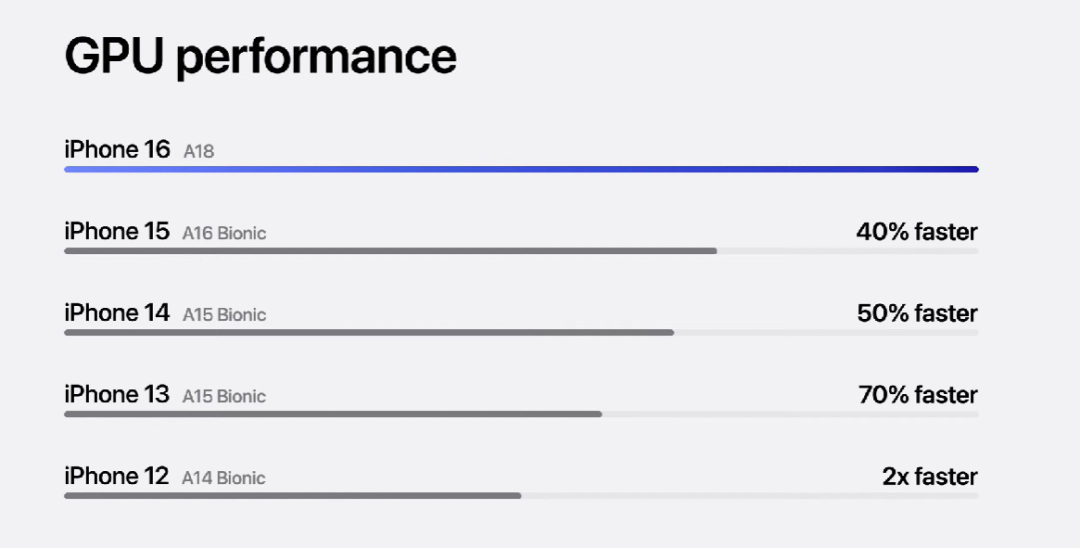Viewport: 1080px width, 548px height.
Task: Click the GPU performance heading
Action: click(260, 58)
